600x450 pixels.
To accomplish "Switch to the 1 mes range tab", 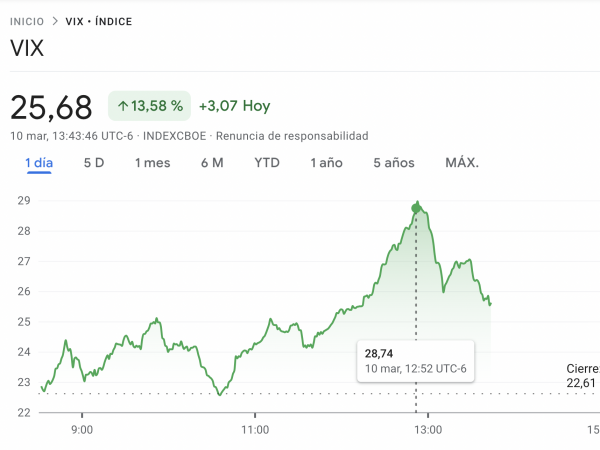I will click(x=153, y=163).
